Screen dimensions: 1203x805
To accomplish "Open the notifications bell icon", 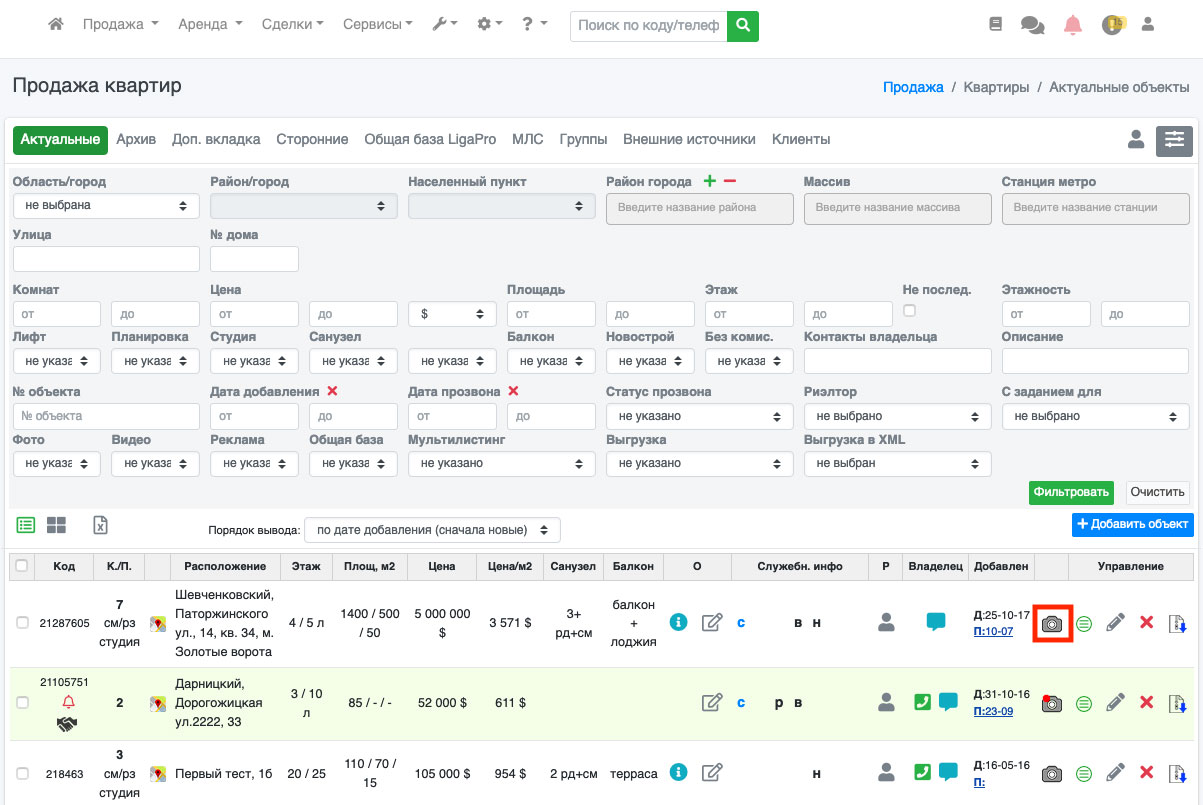I will point(1073,25).
